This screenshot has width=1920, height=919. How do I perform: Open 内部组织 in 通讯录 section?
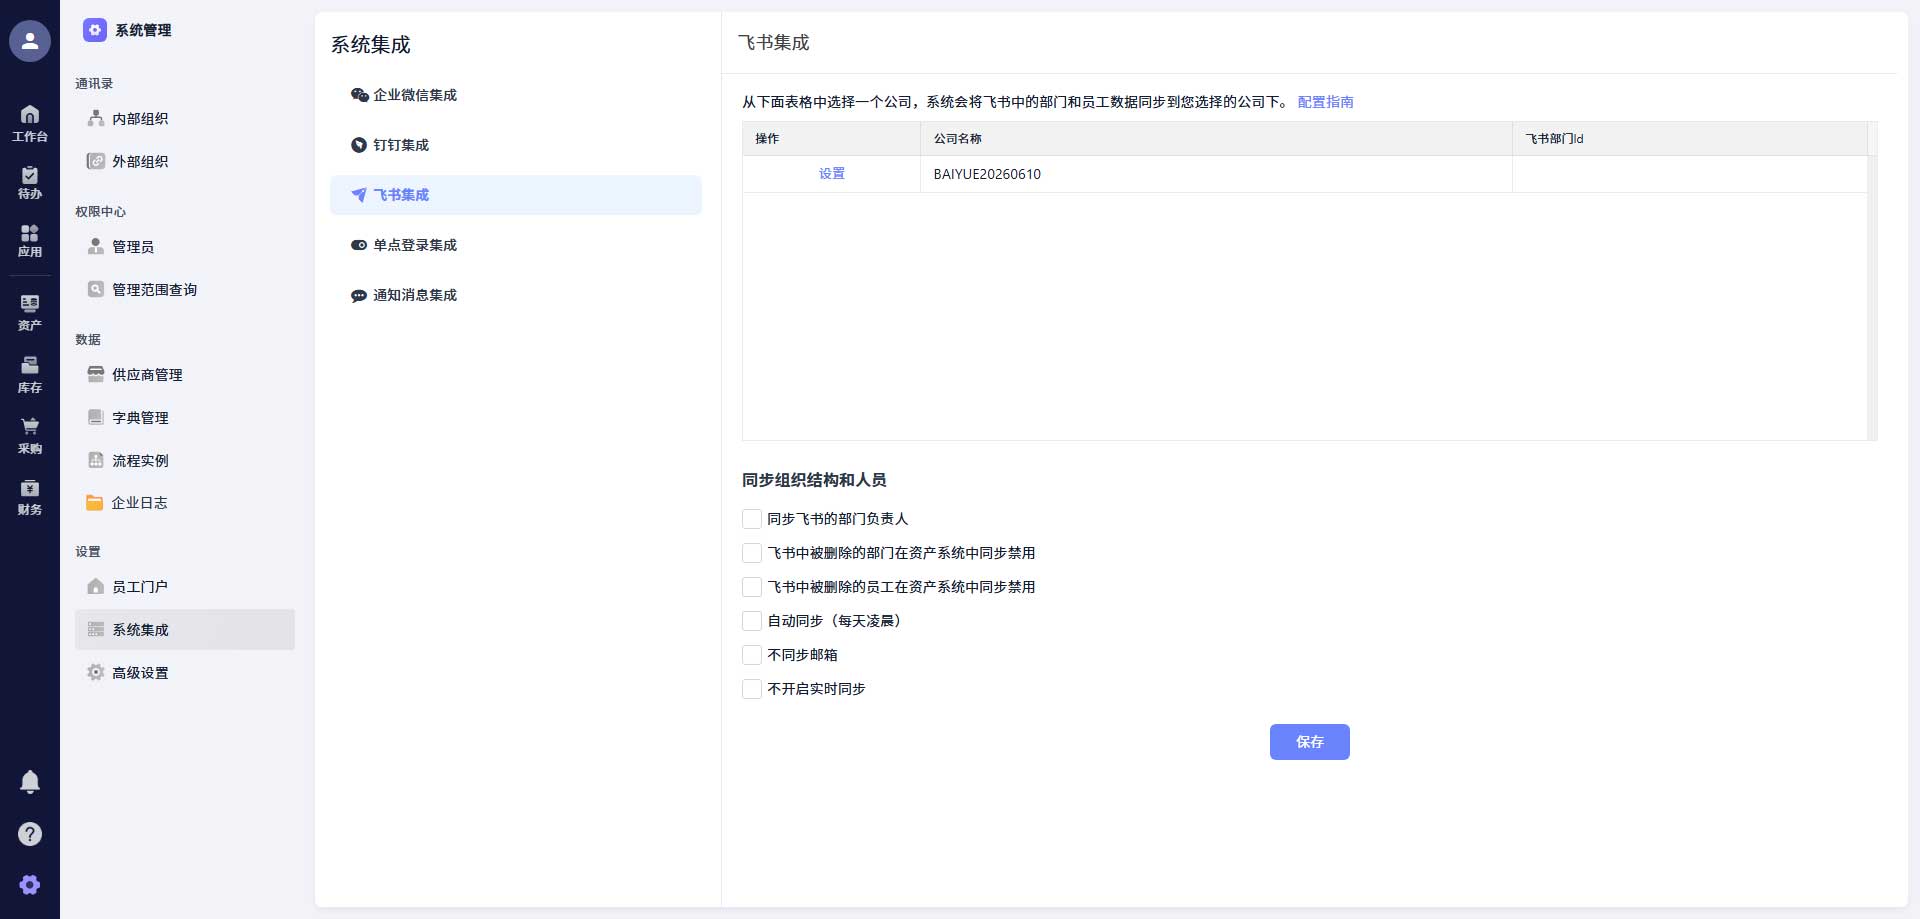tap(185, 119)
